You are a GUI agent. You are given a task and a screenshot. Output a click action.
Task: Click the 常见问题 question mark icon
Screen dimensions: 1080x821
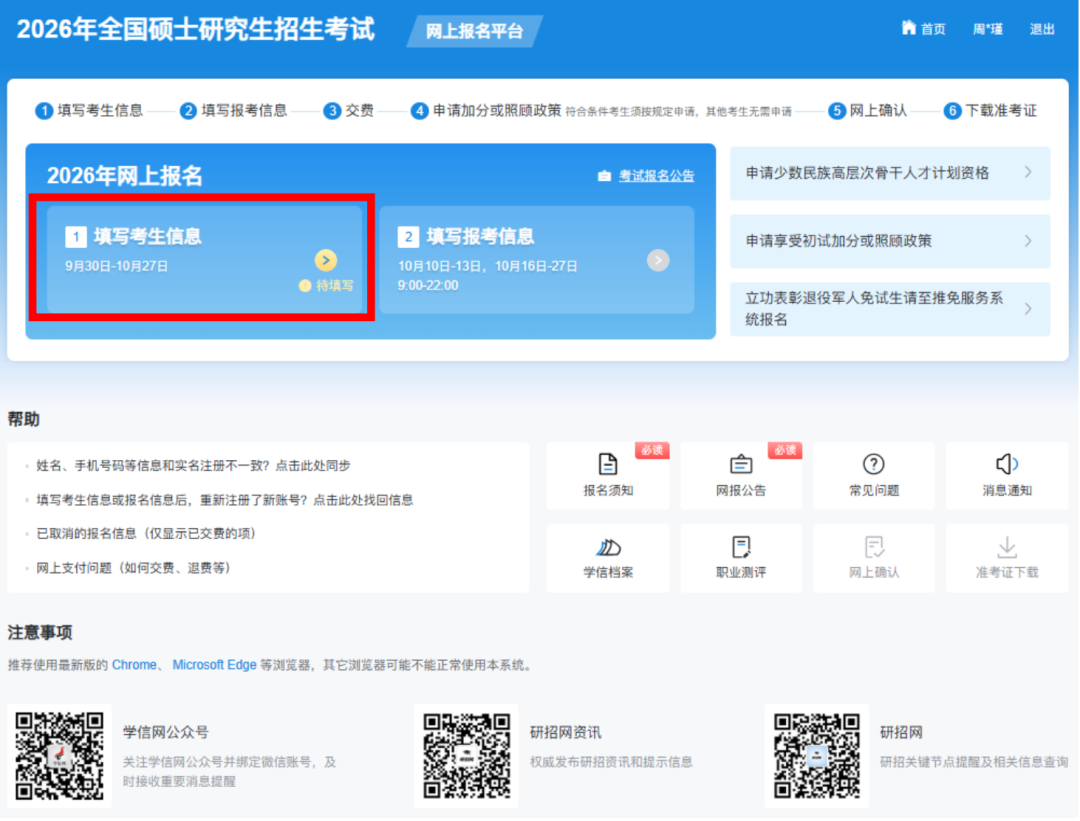point(873,475)
